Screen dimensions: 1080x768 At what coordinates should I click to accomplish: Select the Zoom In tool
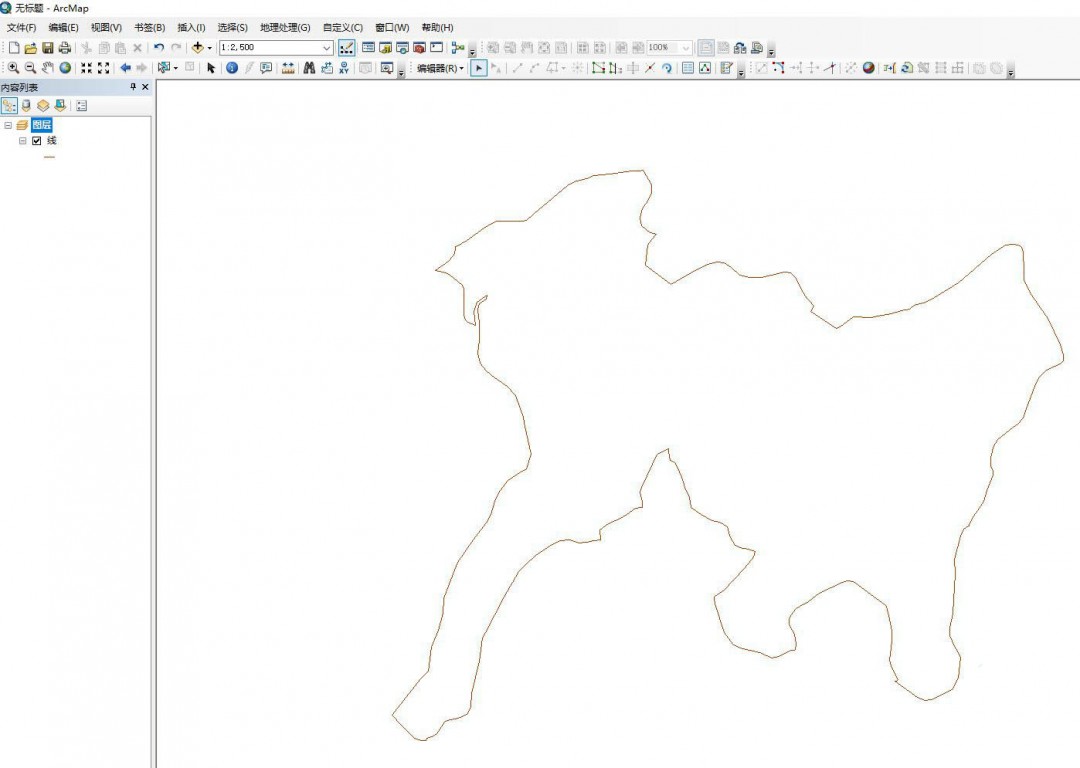click(13, 68)
